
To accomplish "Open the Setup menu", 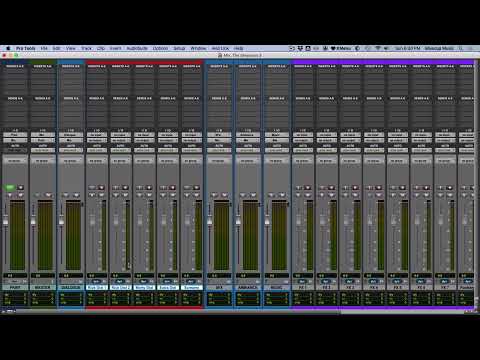I will [179, 48].
